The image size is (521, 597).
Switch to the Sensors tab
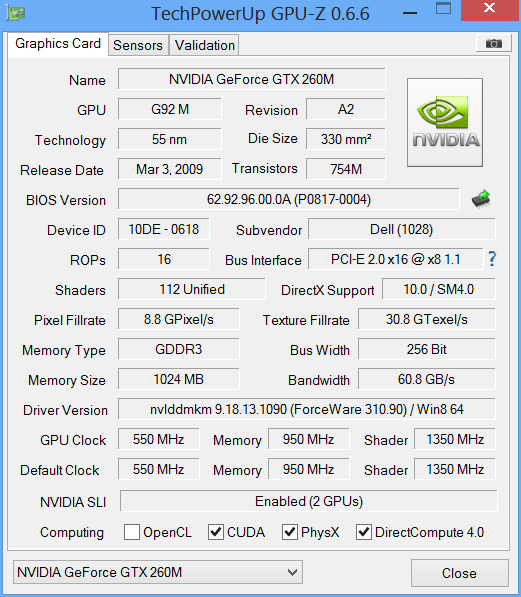click(138, 45)
